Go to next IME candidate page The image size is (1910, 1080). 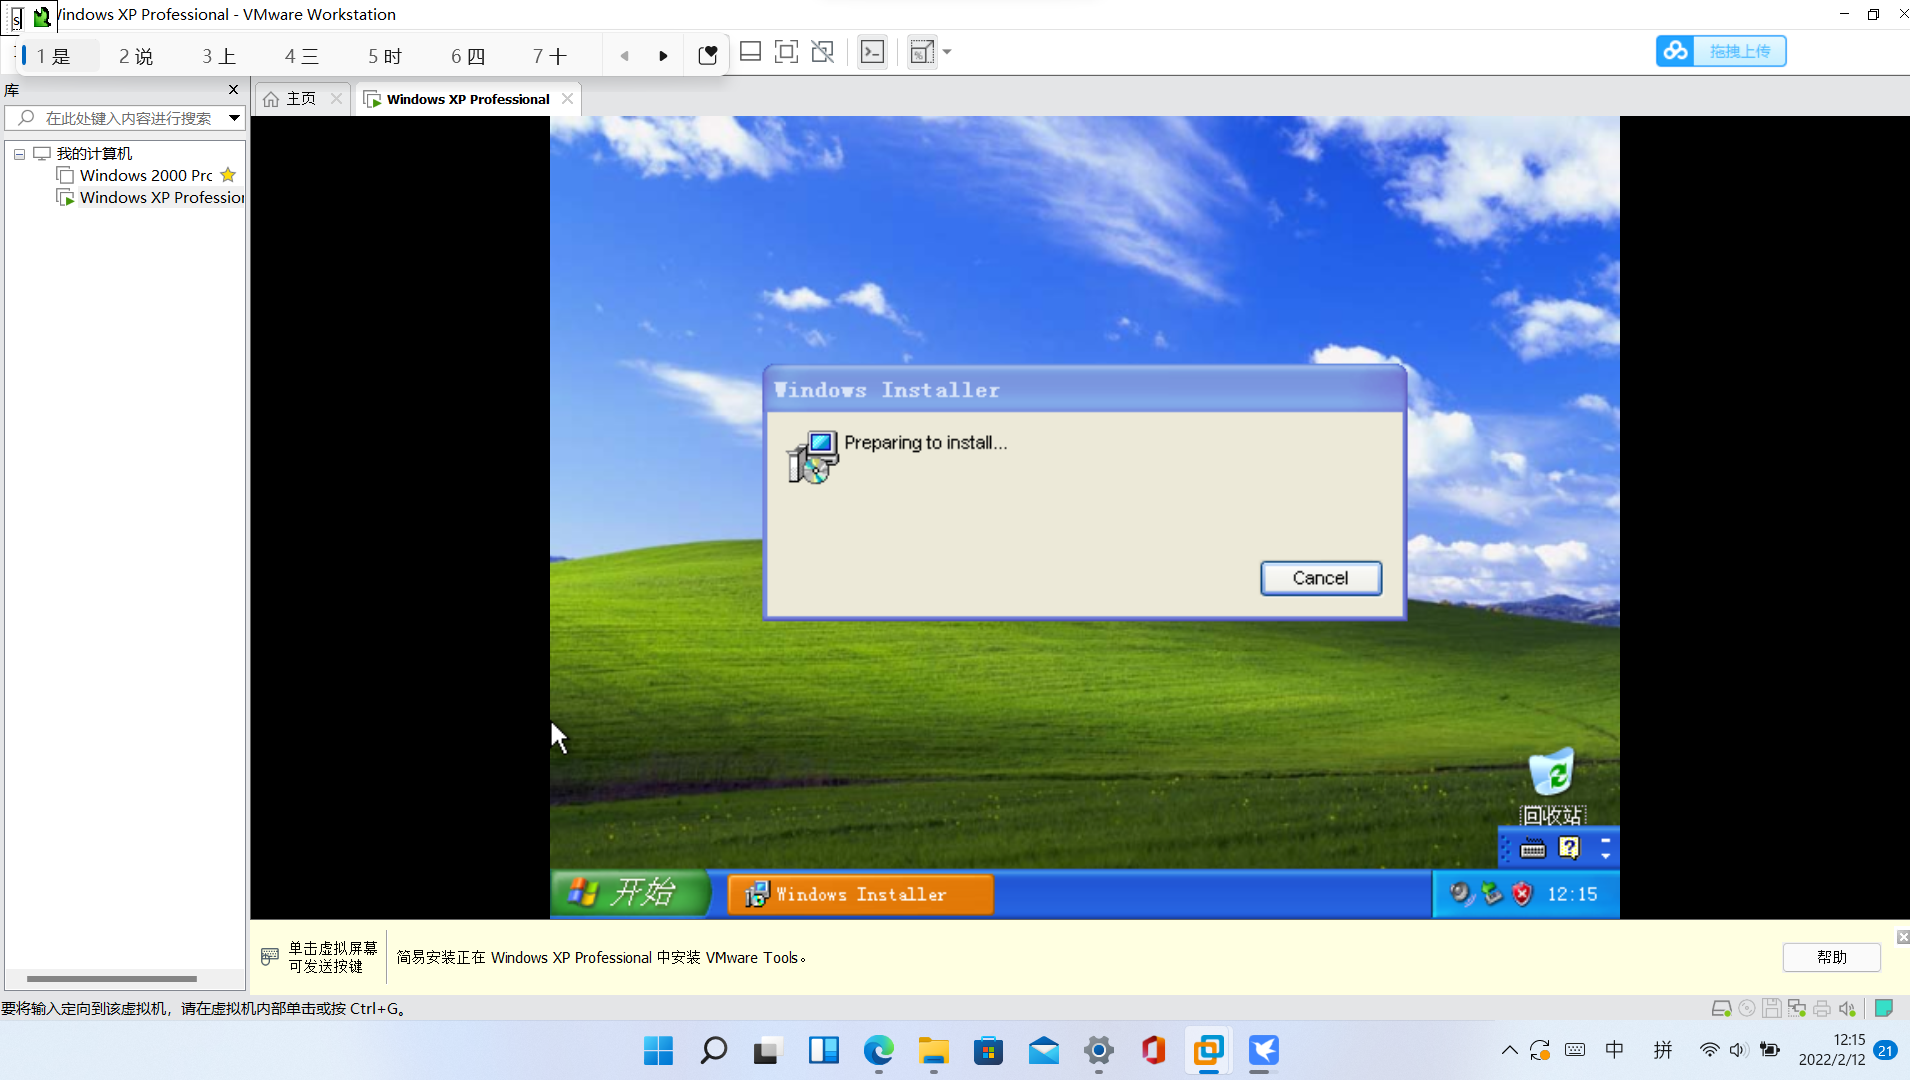coord(663,56)
